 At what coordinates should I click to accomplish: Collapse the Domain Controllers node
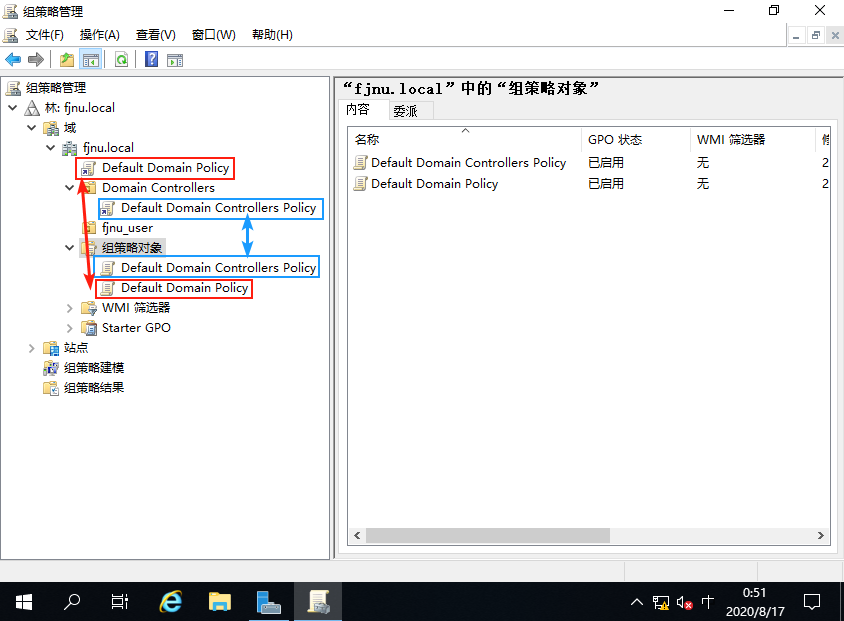69,188
